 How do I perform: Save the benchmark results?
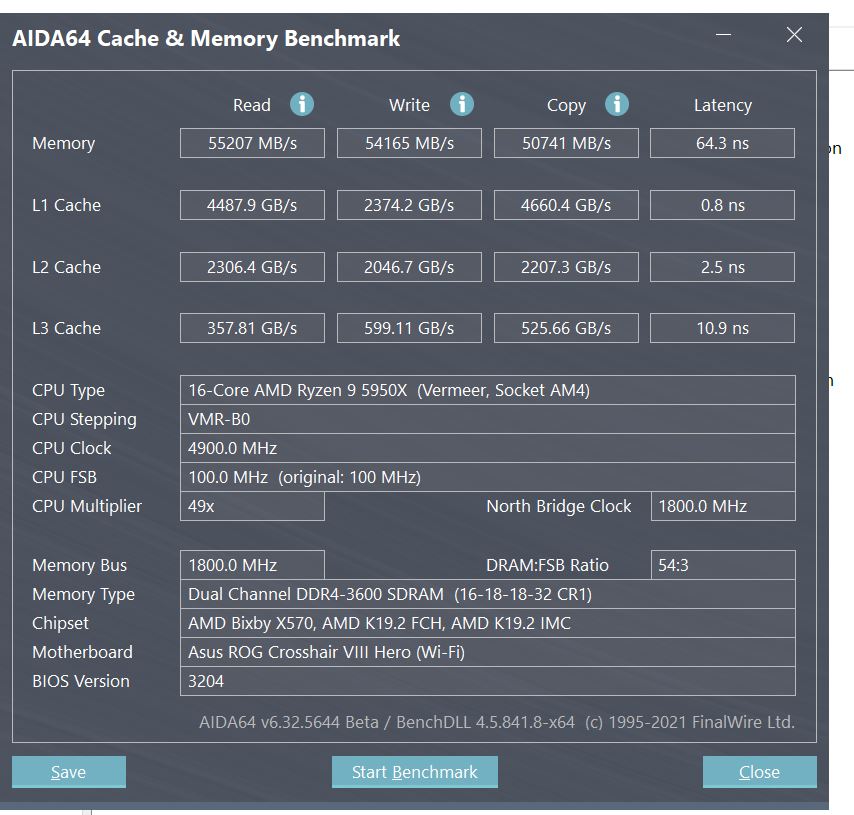click(x=69, y=771)
